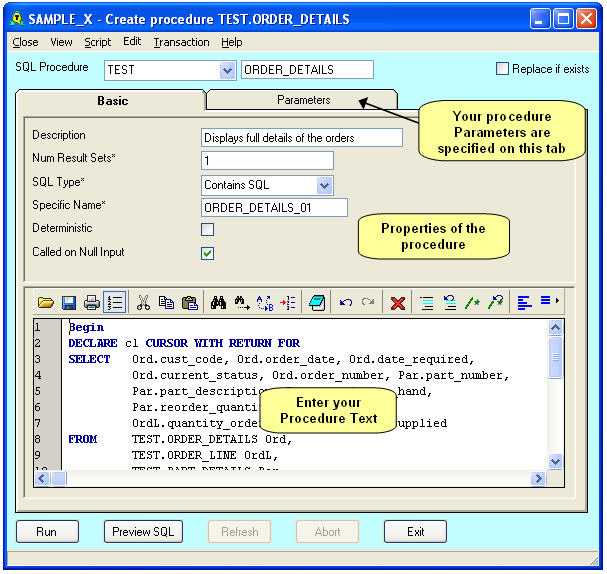Click the Num Result Sets field
The height and width of the screenshot is (574, 607).
267,160
